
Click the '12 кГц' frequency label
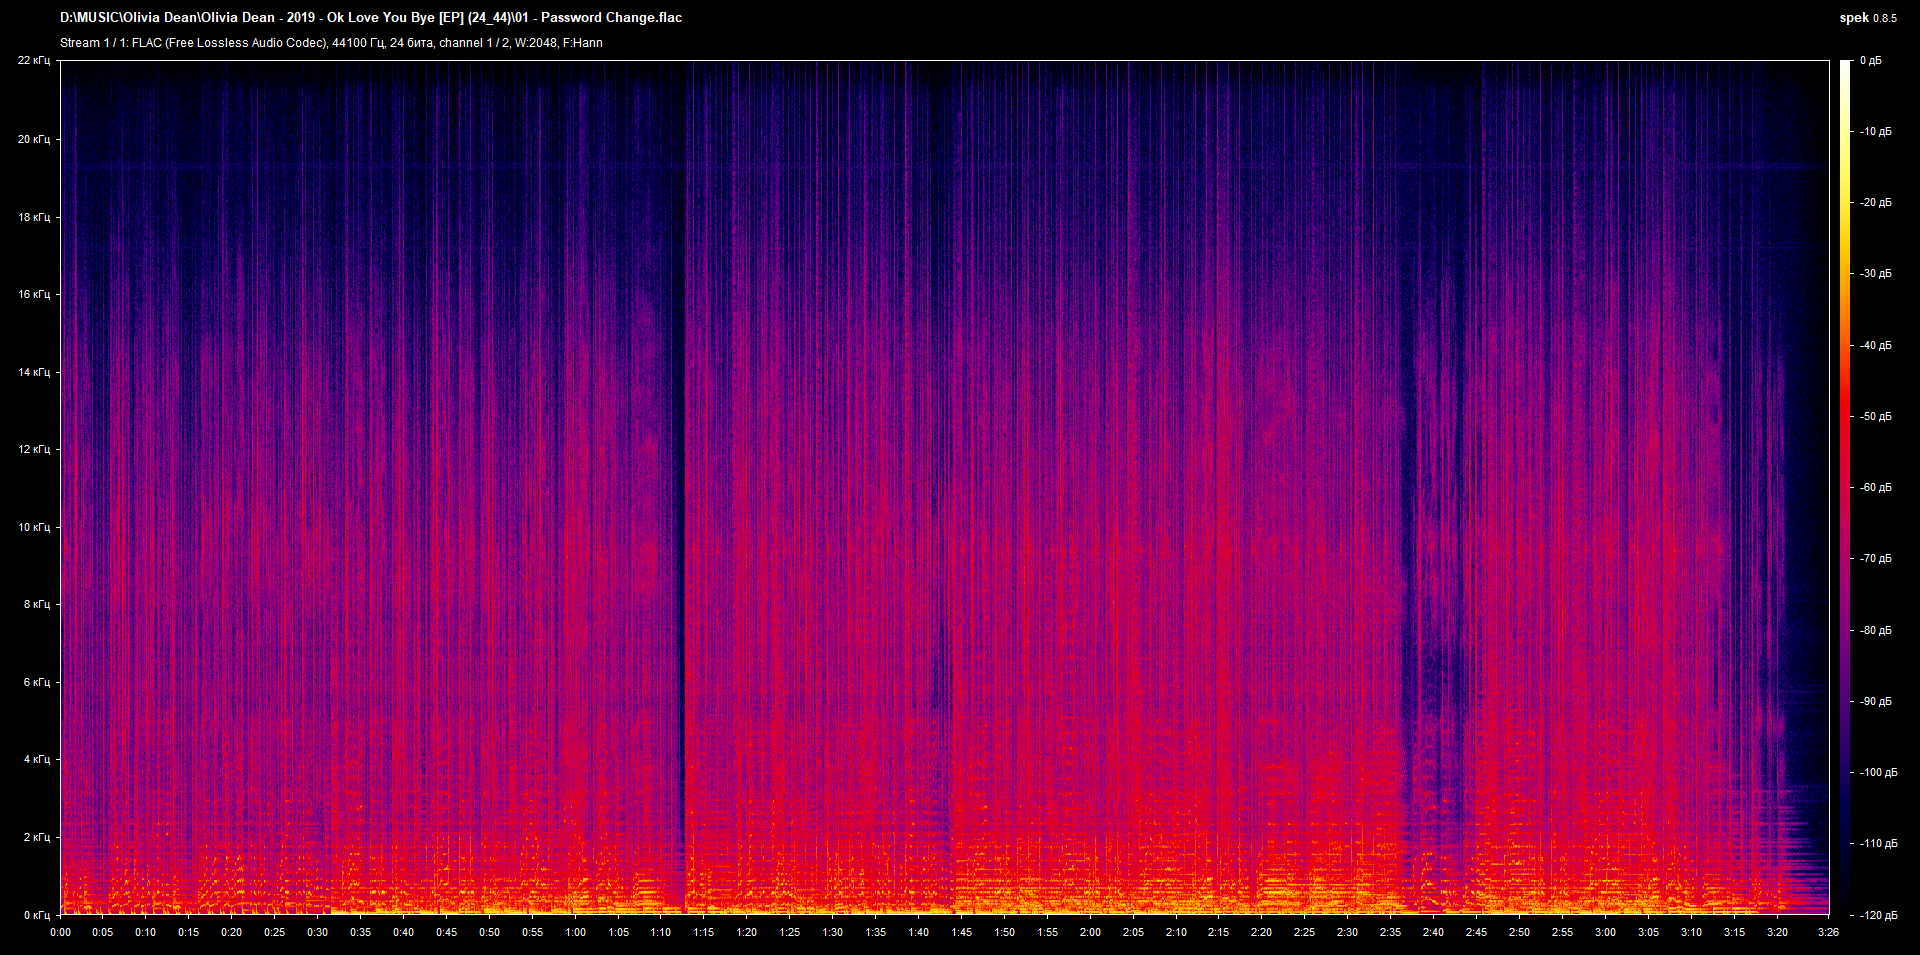[34, 449]
